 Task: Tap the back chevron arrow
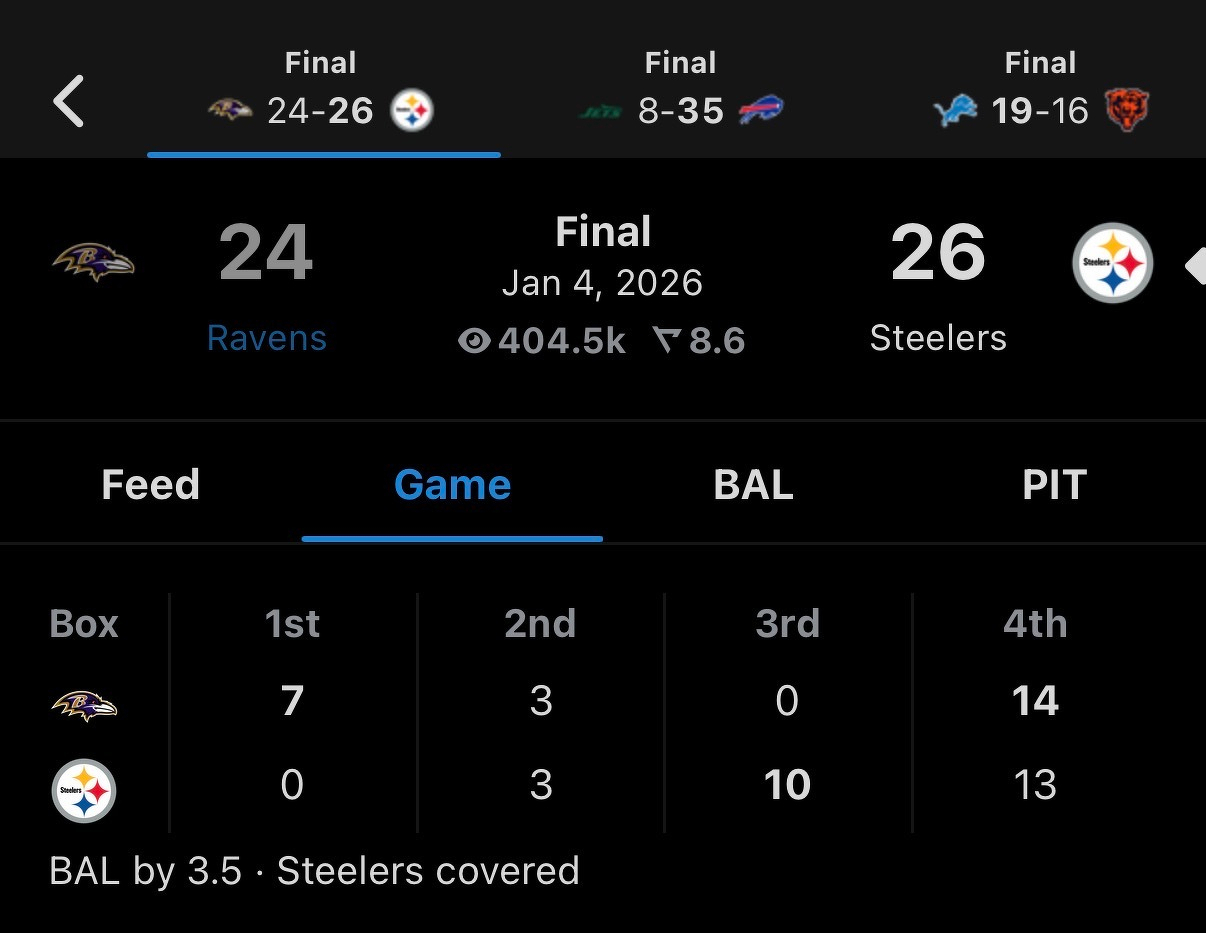(68, 102)
